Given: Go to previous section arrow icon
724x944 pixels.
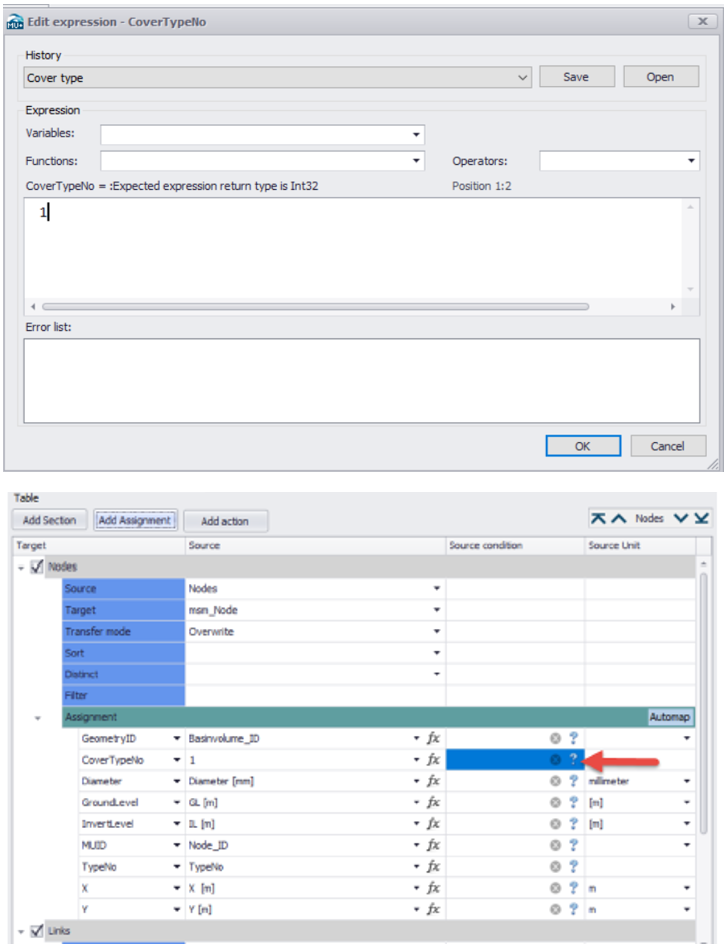Looking at the screenshot, I should [x=619, y=518].
